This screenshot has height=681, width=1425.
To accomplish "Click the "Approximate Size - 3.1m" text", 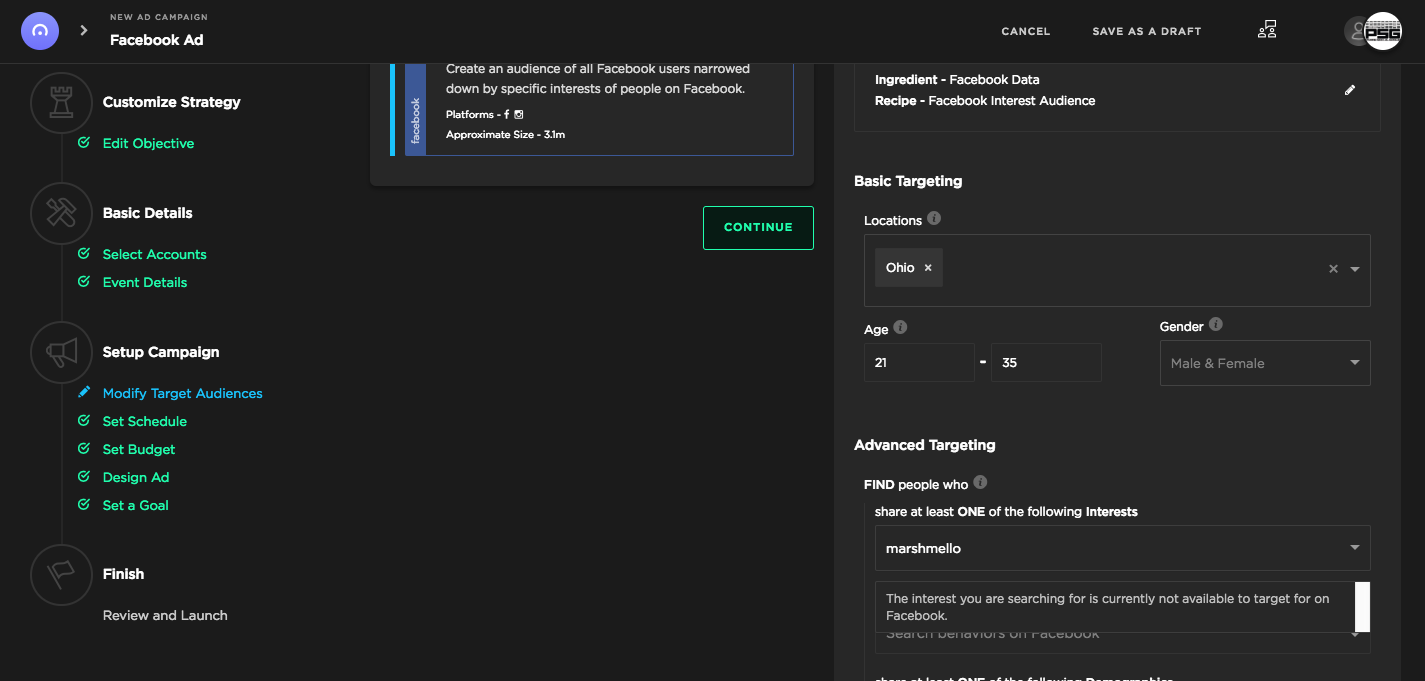I will pyautogui.click(x=506, y=134).
